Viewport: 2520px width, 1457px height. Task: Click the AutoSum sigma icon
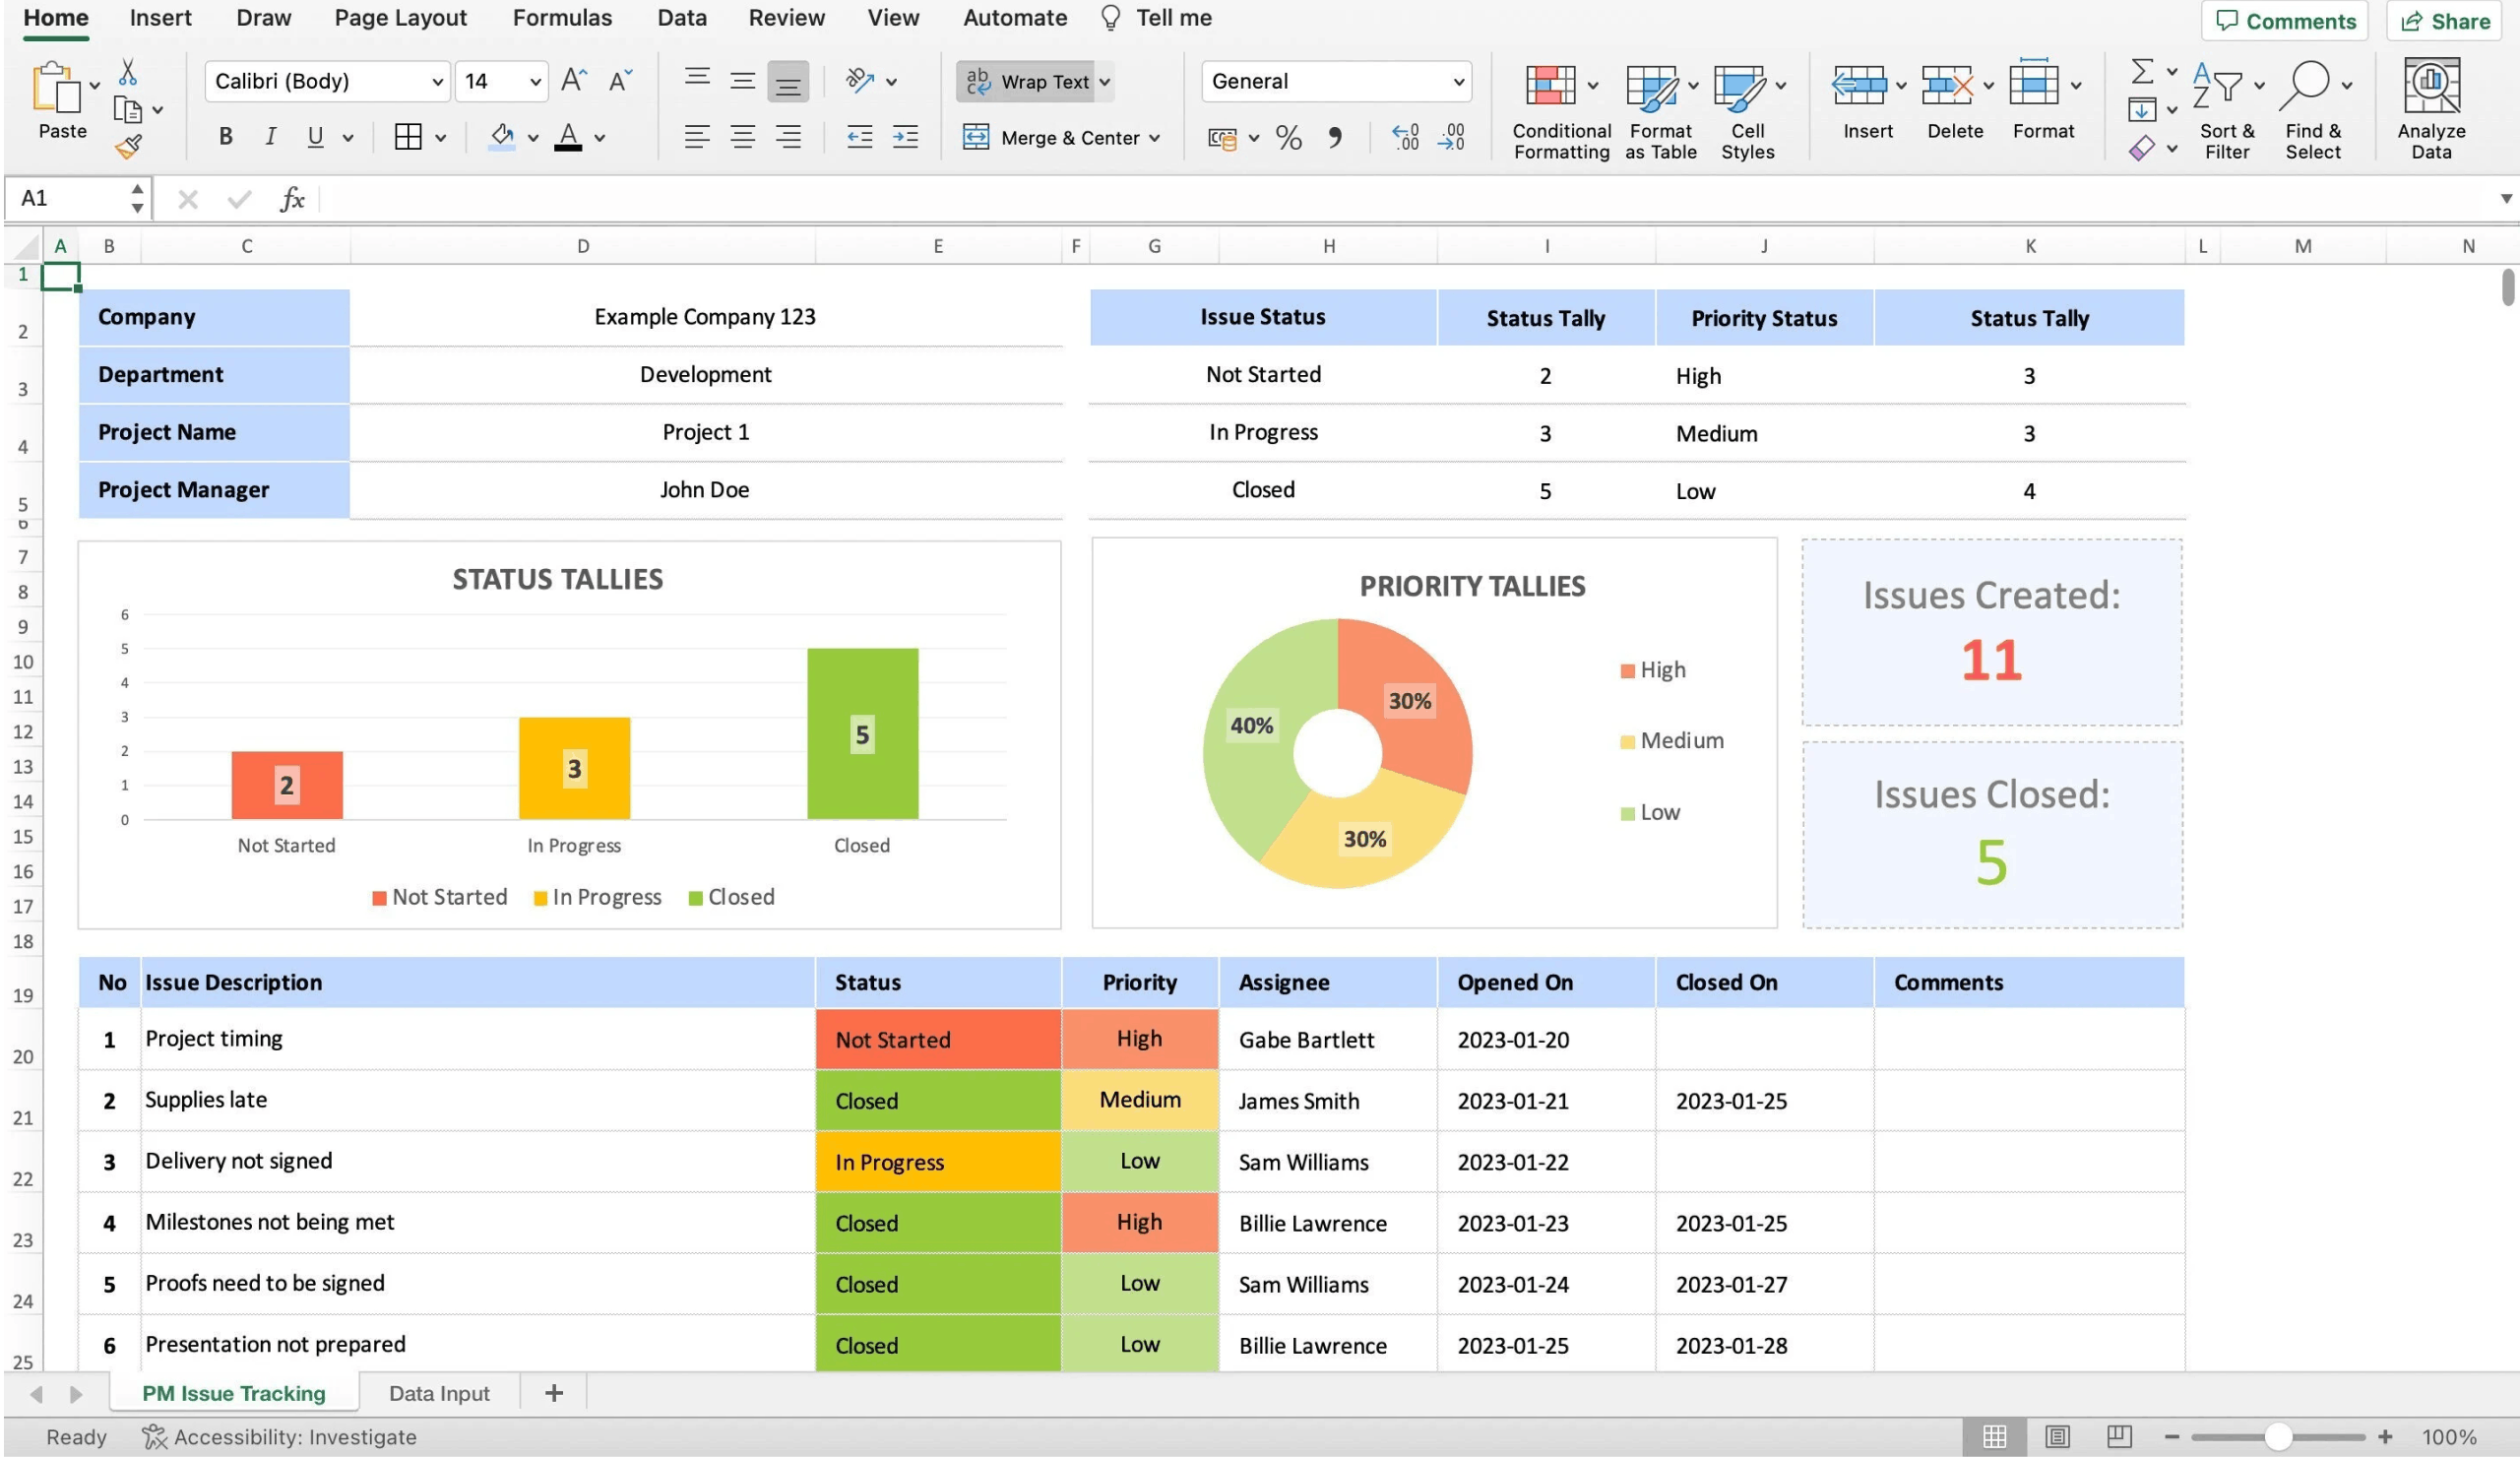[2141, 72]
